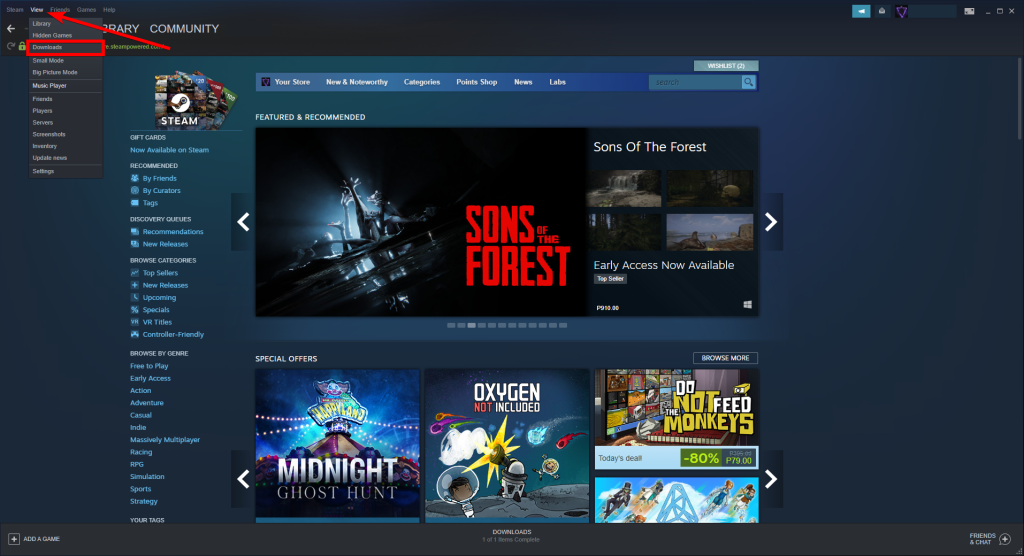Select Servers menu entry
This screenshot has height=556, width=1024.
(x=65, y=122)
